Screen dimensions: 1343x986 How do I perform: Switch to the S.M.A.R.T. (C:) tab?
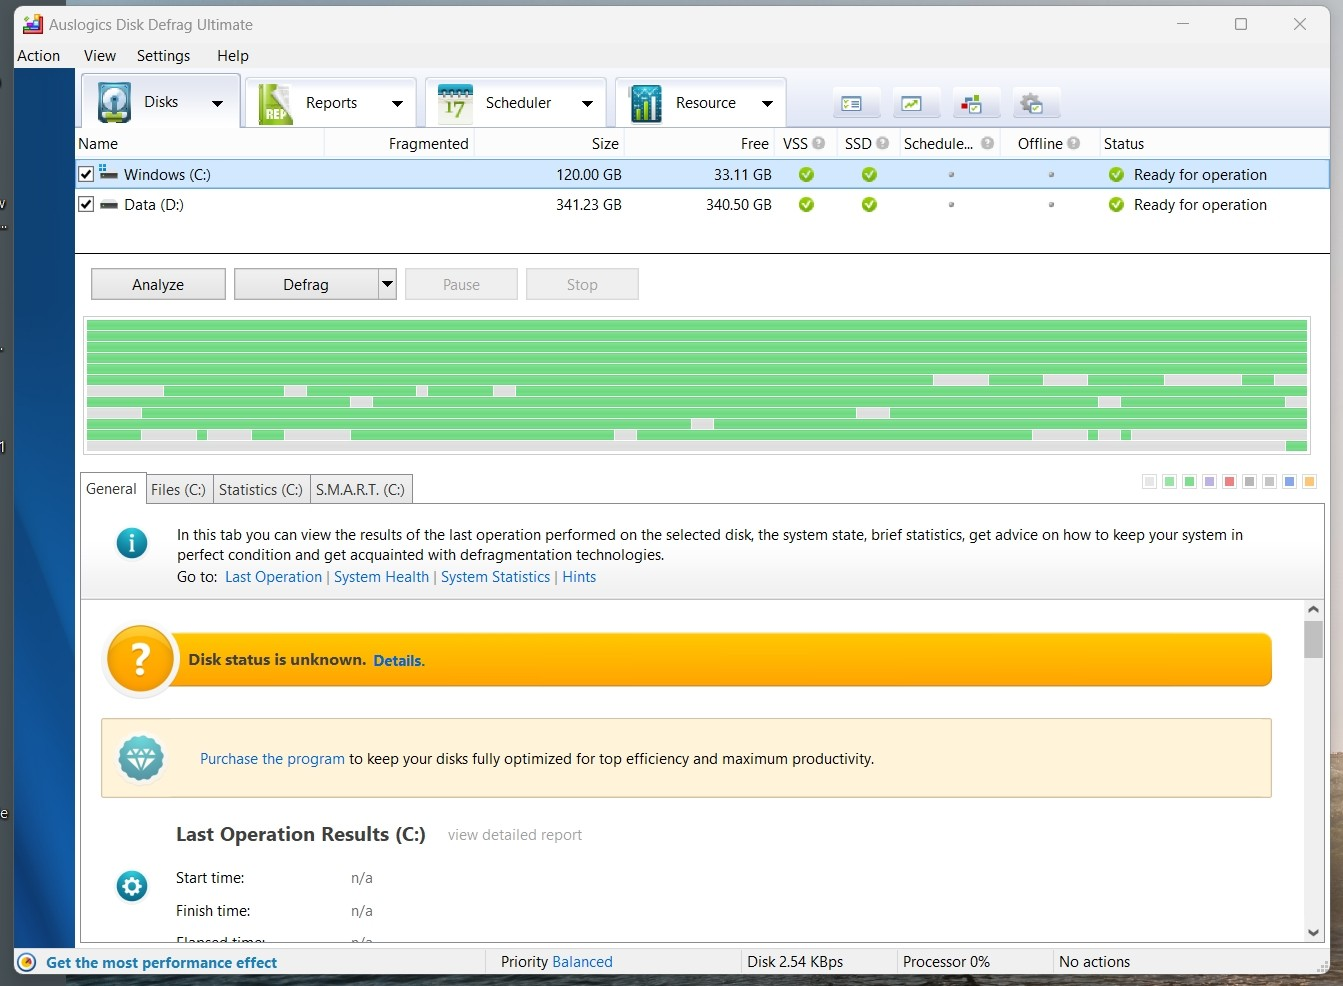point(360,489)
